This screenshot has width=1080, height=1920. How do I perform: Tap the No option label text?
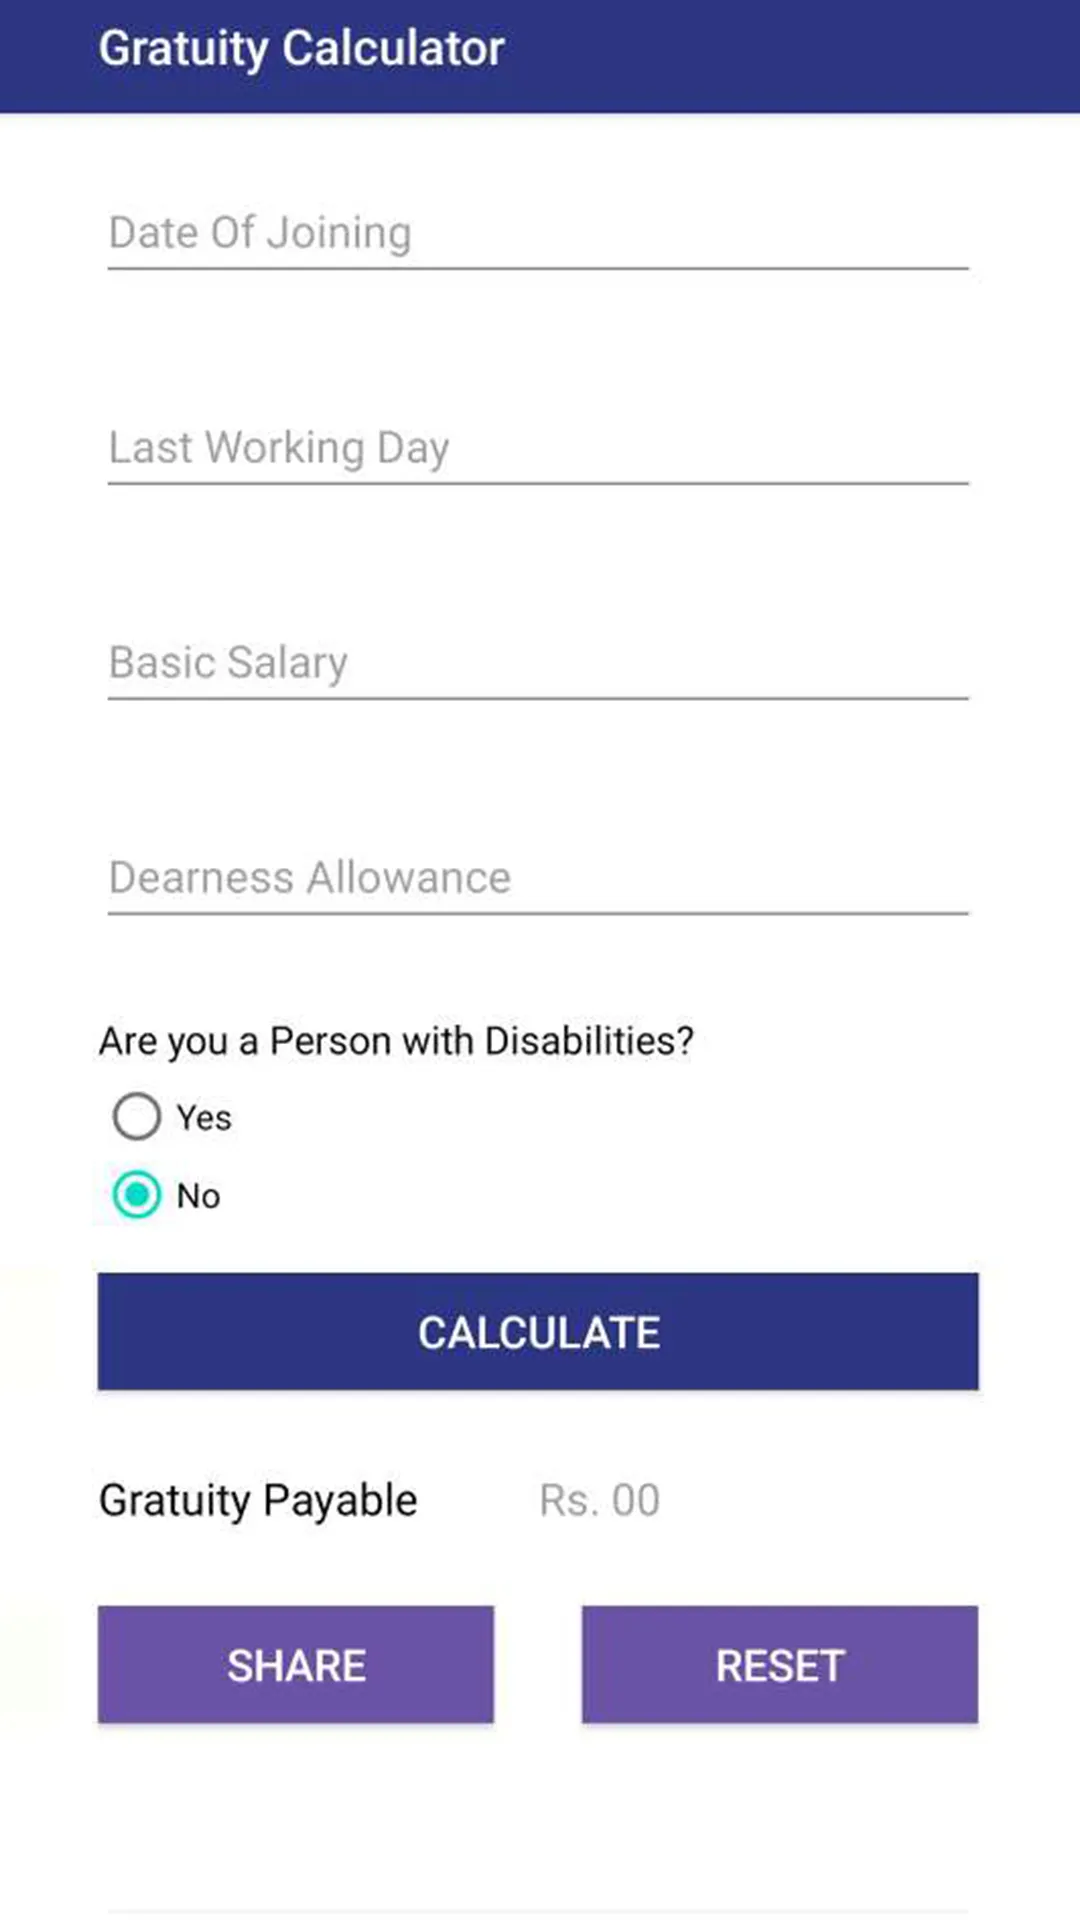(x=198, y=1196)
